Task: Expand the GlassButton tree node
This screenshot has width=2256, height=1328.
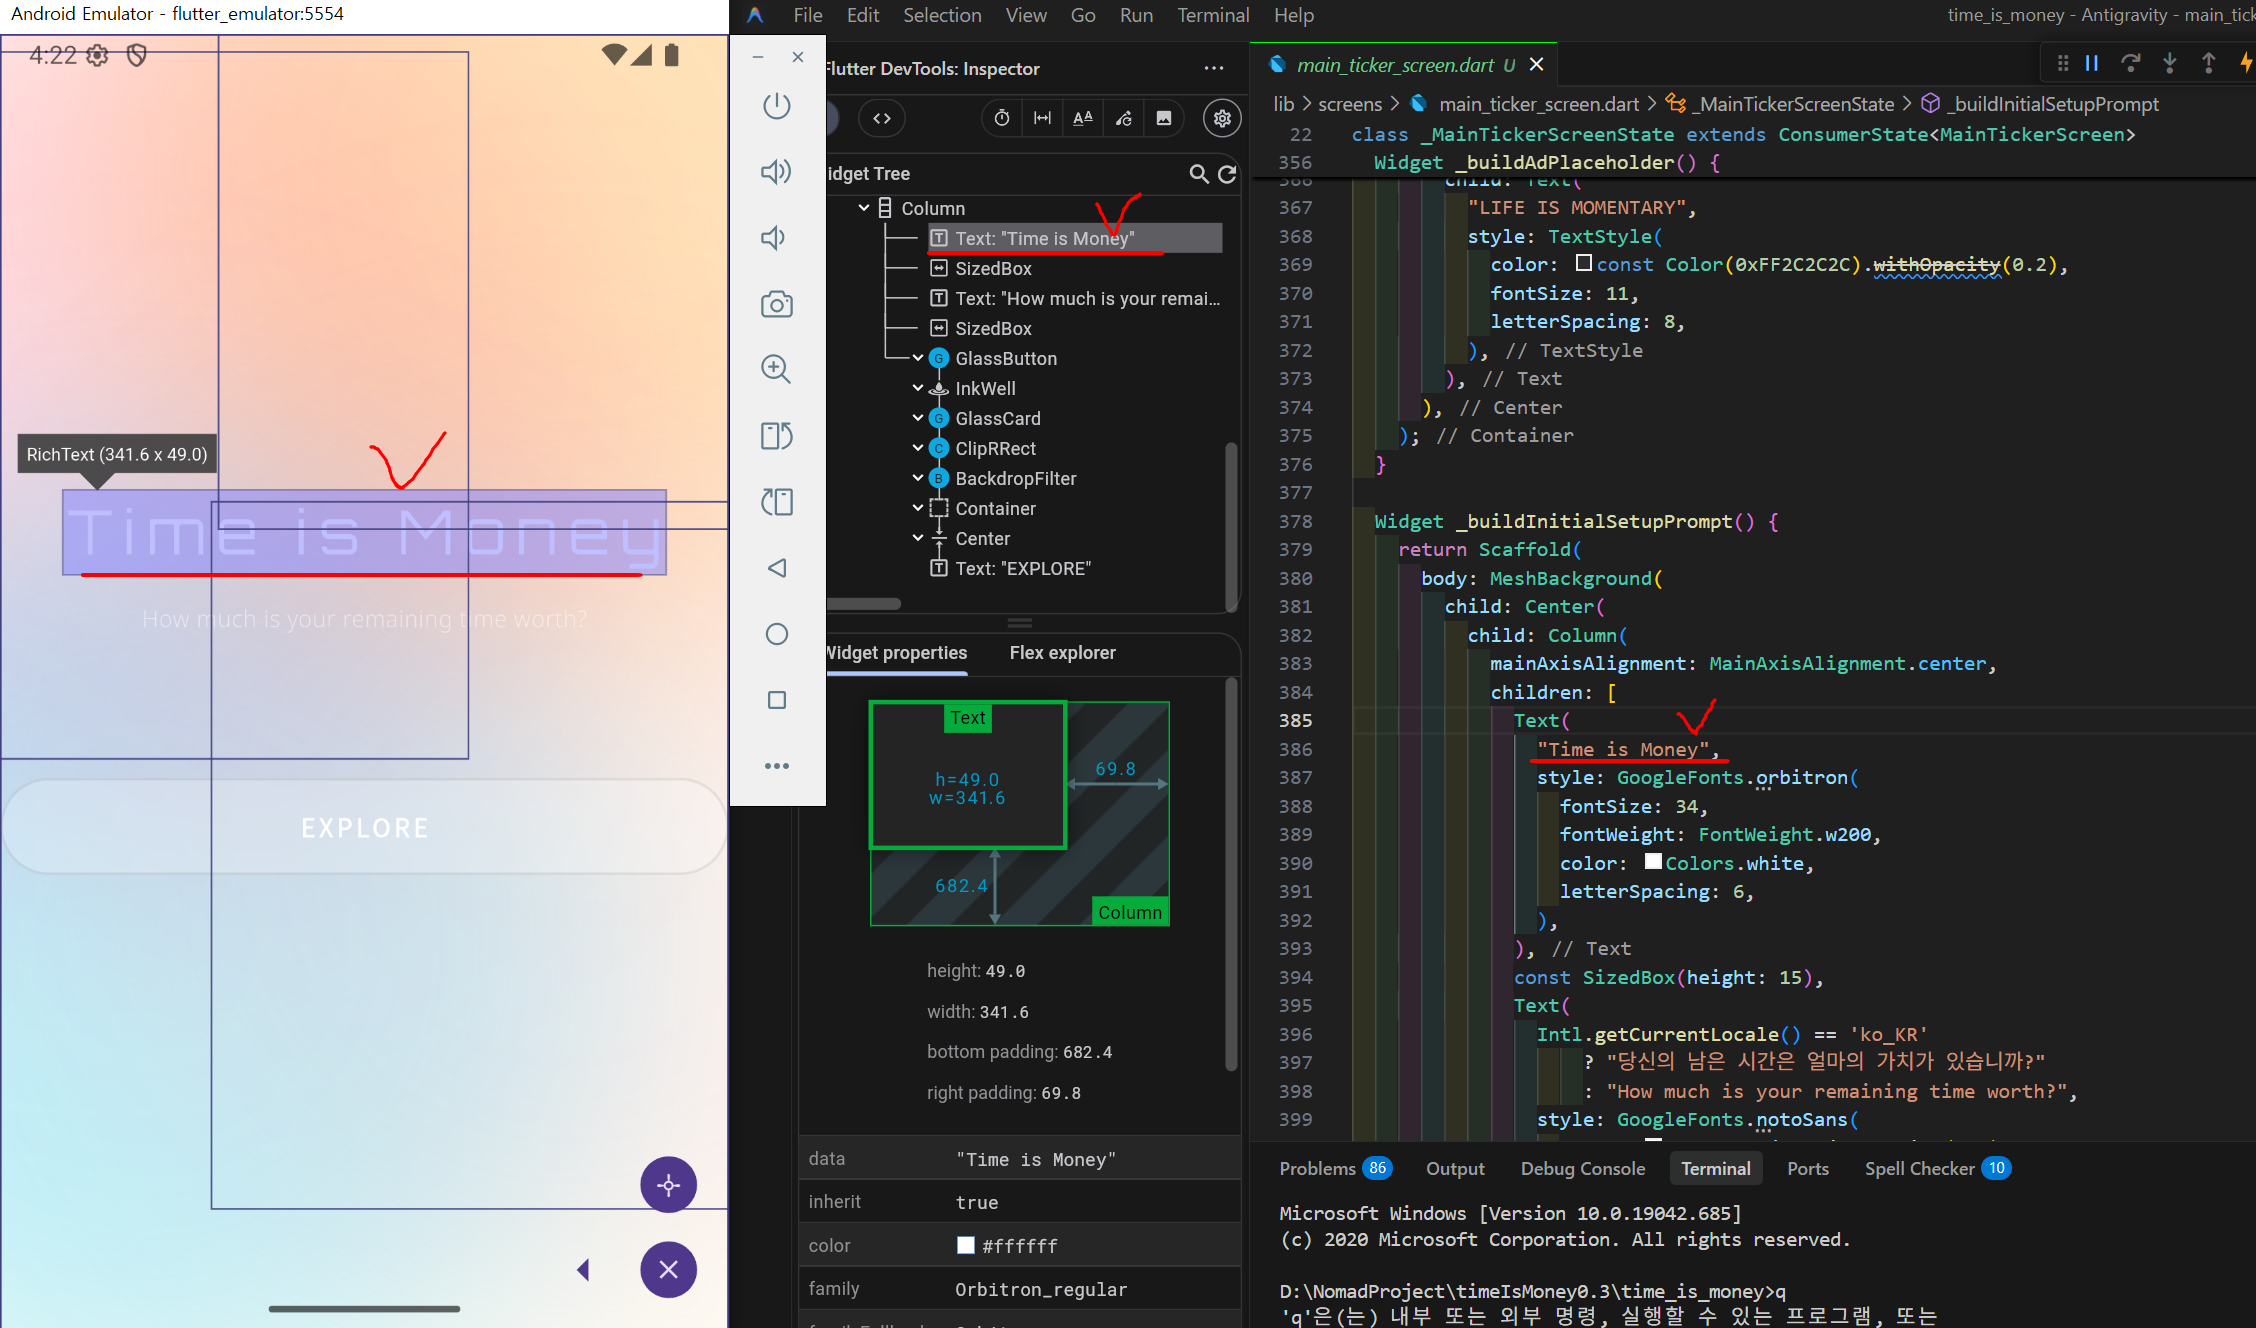Action: (918, 358)
